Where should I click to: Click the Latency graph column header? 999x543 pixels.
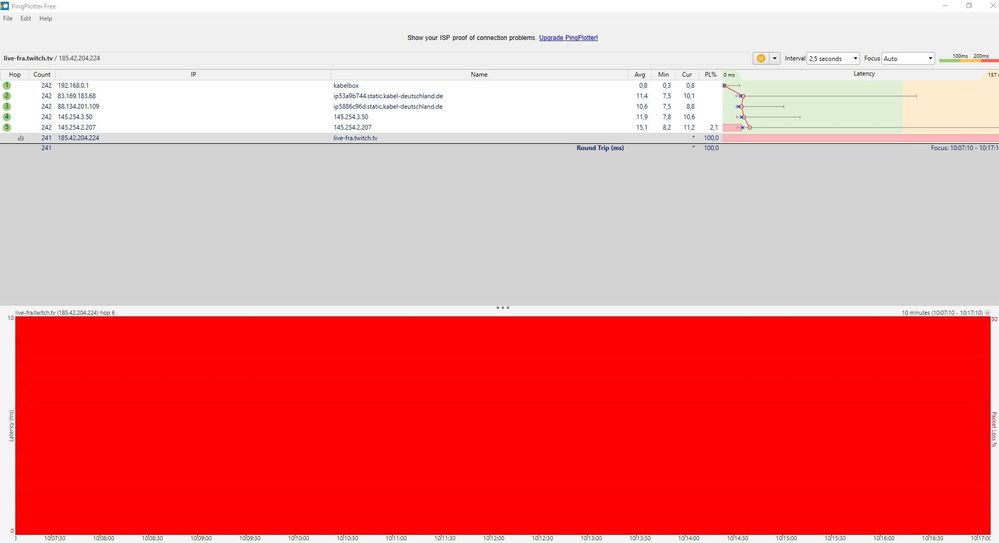(x=864, y=74)
